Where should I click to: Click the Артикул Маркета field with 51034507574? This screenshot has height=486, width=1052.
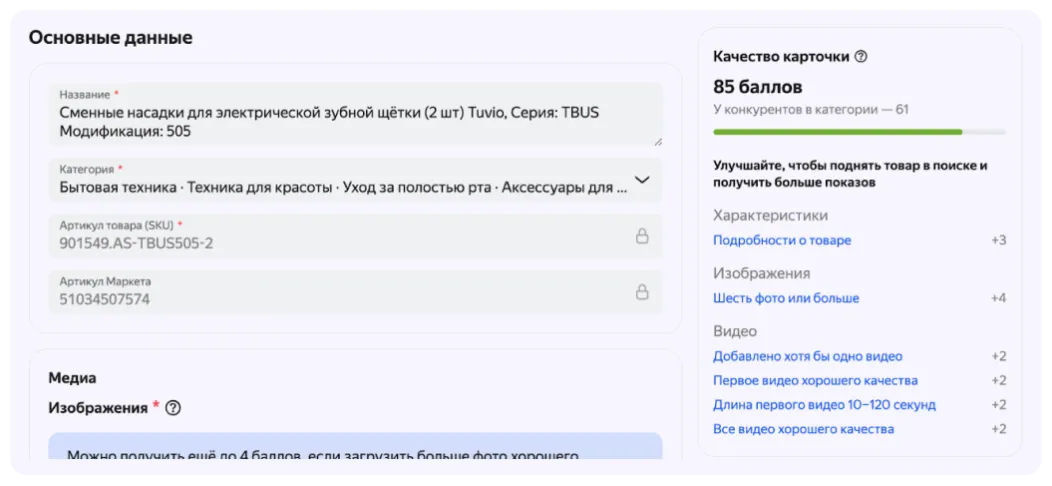pyautogui.click(x=104, y=299)
